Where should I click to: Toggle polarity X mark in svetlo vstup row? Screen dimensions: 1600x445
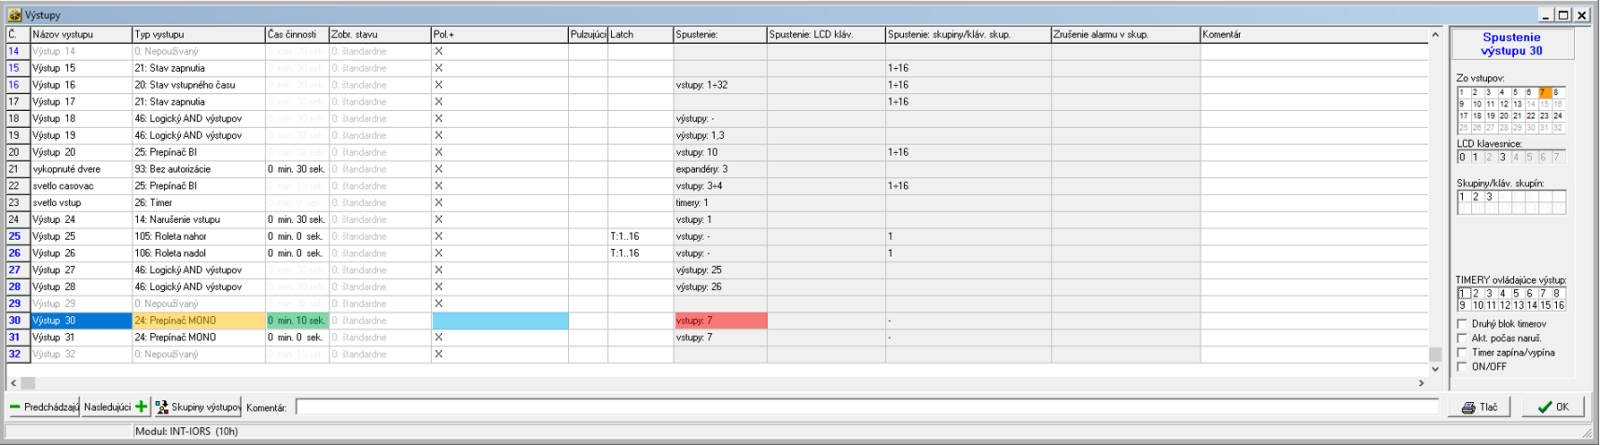[x=438, y=203]
